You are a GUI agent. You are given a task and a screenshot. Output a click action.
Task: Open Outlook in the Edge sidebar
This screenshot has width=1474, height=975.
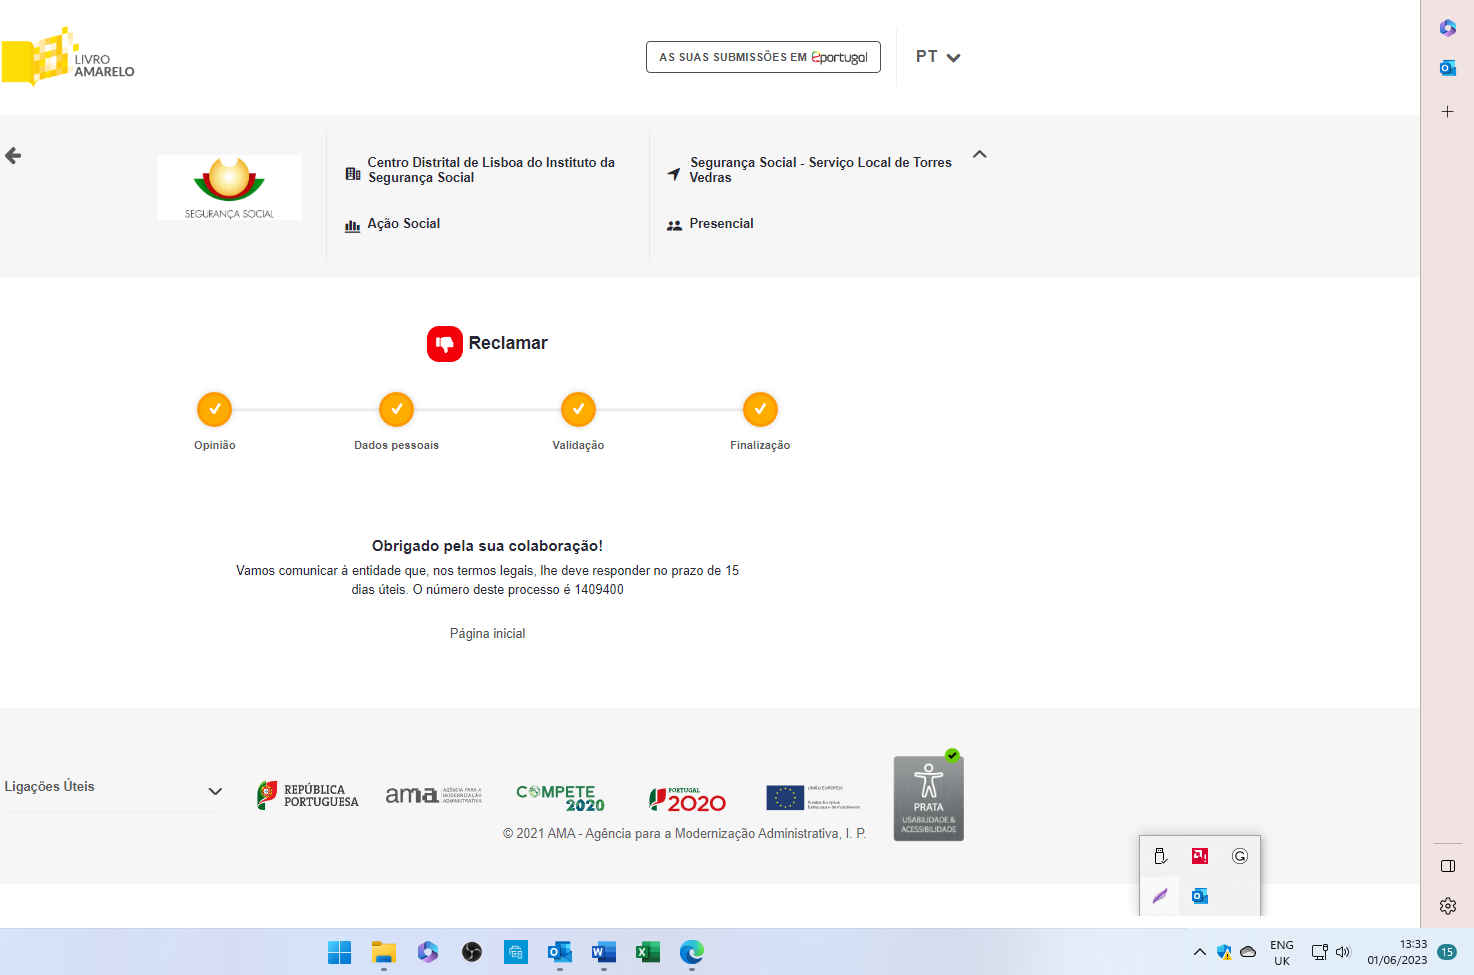pos(1447,68)
